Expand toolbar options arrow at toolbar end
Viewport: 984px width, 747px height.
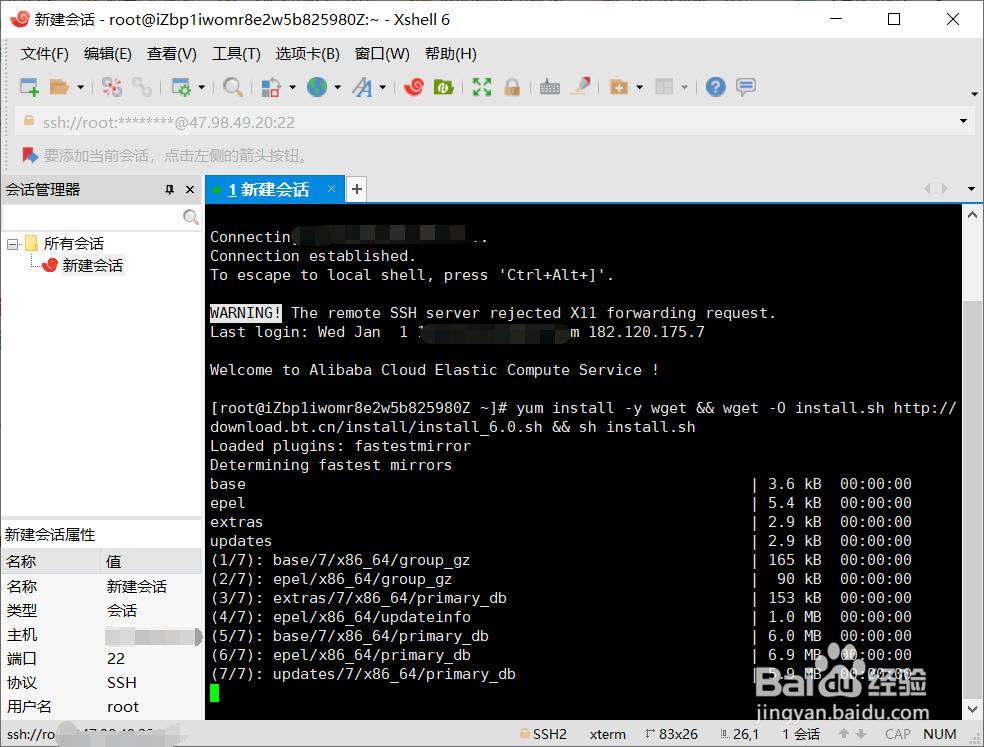click(974, 94)
